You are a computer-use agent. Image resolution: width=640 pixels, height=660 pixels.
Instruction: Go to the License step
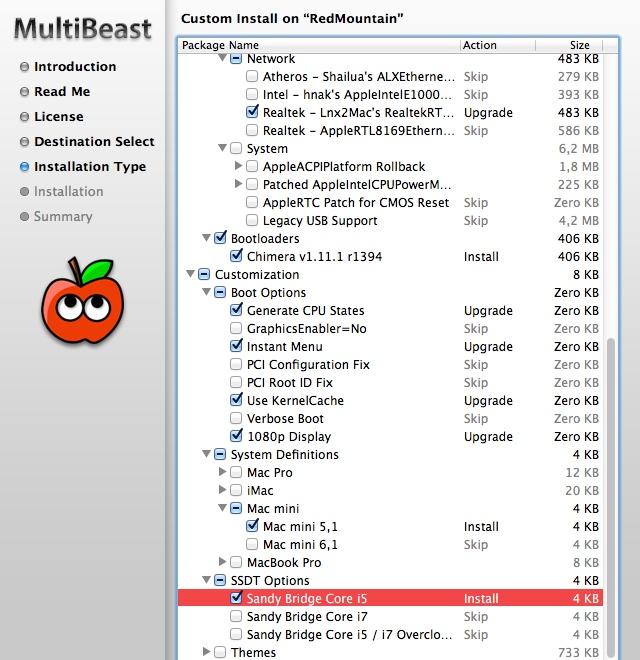(59, 117)
